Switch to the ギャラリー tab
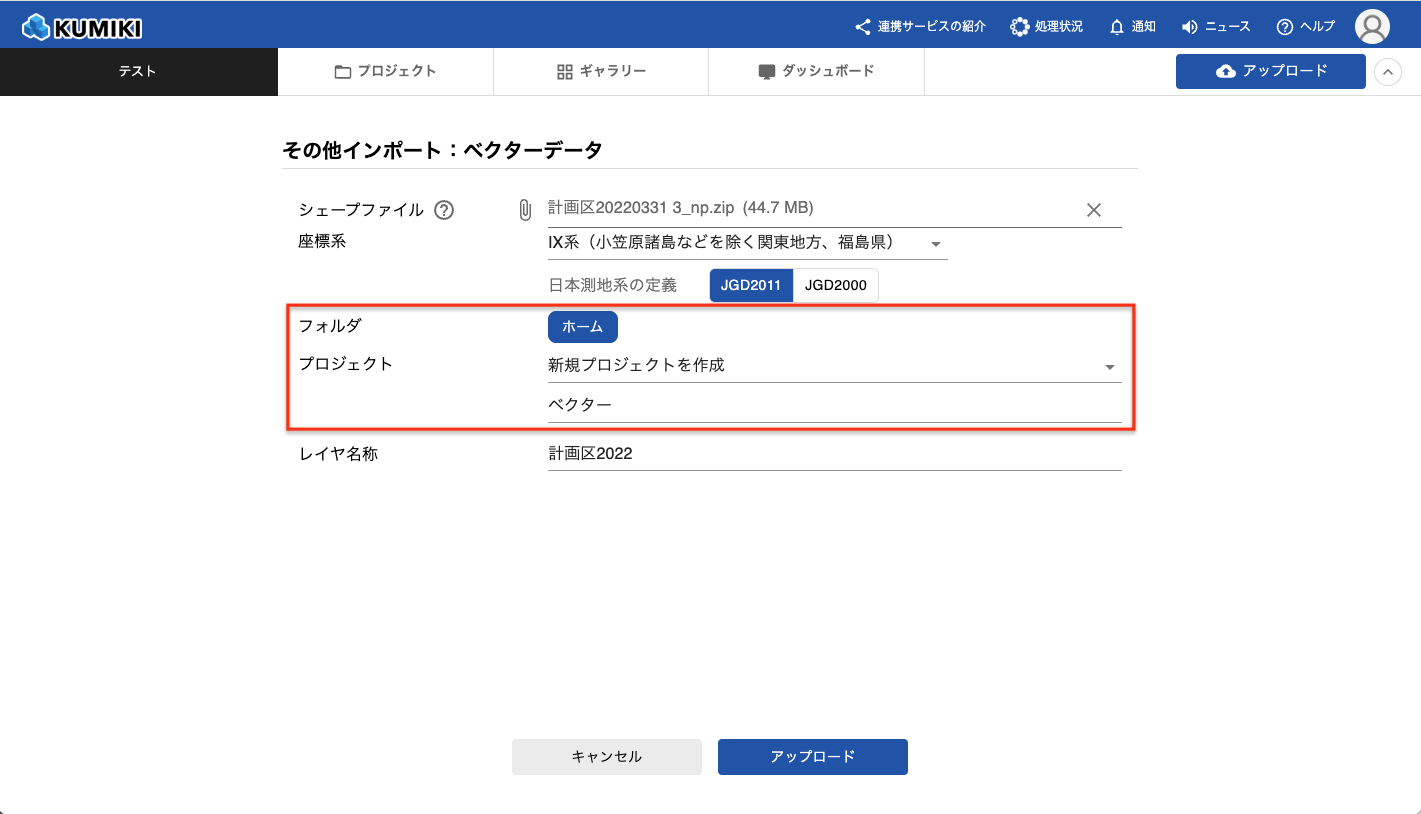Viewport: 1421px width, 814px height. coord(601,72)
